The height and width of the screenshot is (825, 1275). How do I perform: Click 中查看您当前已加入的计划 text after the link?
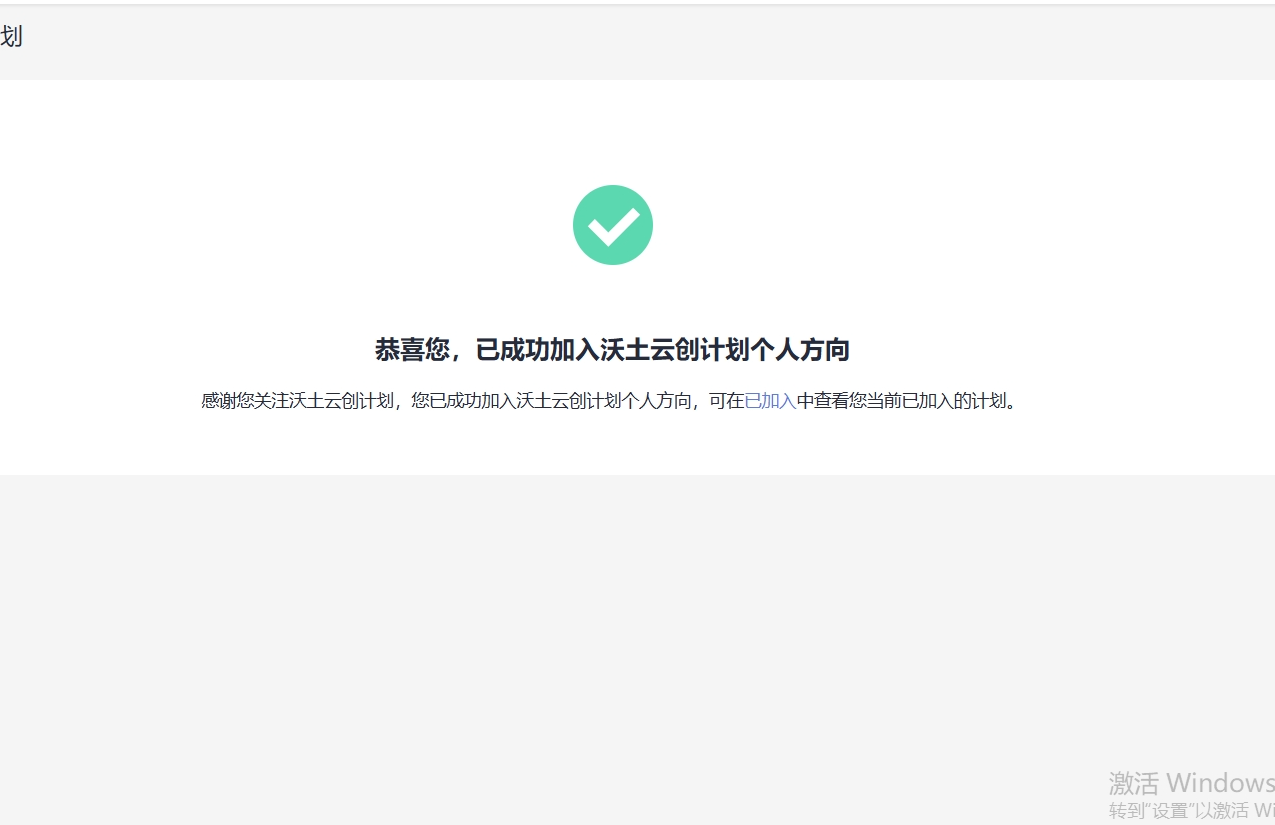[x=905, y=401]
